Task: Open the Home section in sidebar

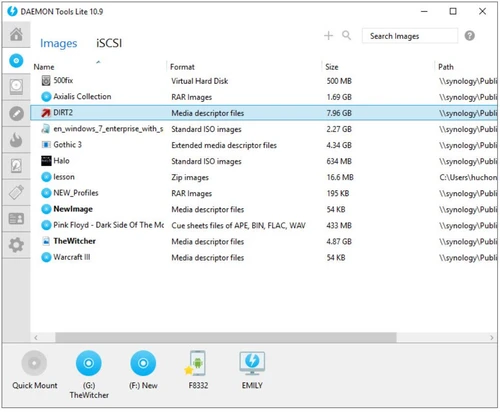Action: pyautogui.click(x=16, y=34)
